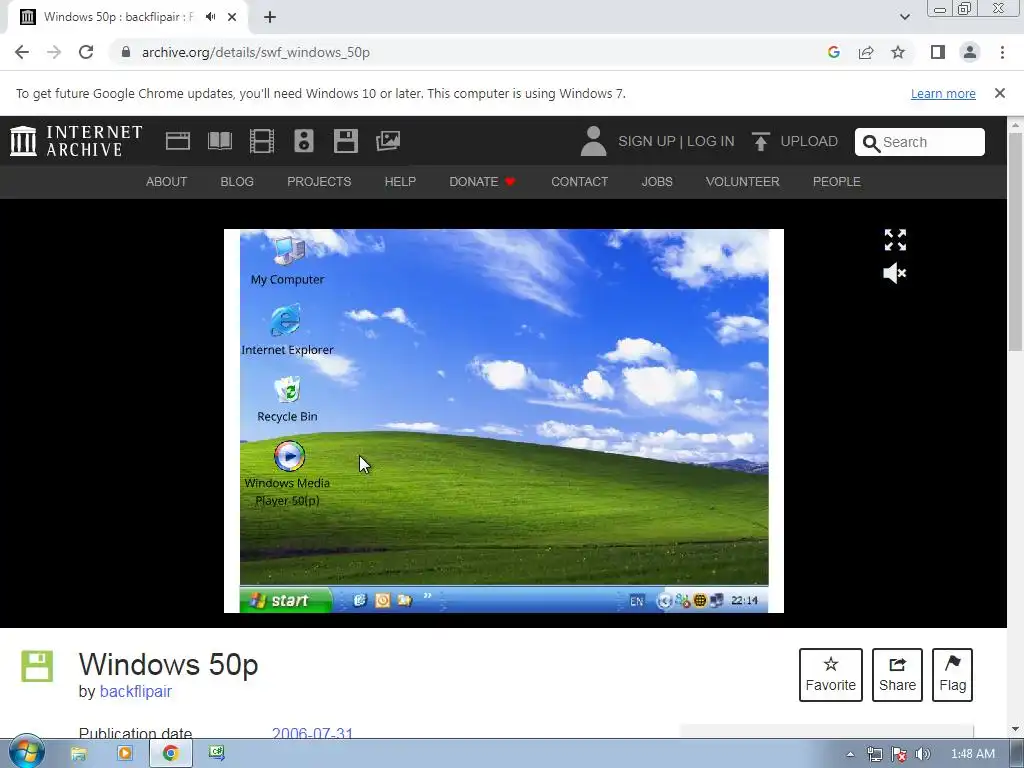Open the backflipair uploader link
This screenshot has width=1024, height=768.
[x=136, y=691]
